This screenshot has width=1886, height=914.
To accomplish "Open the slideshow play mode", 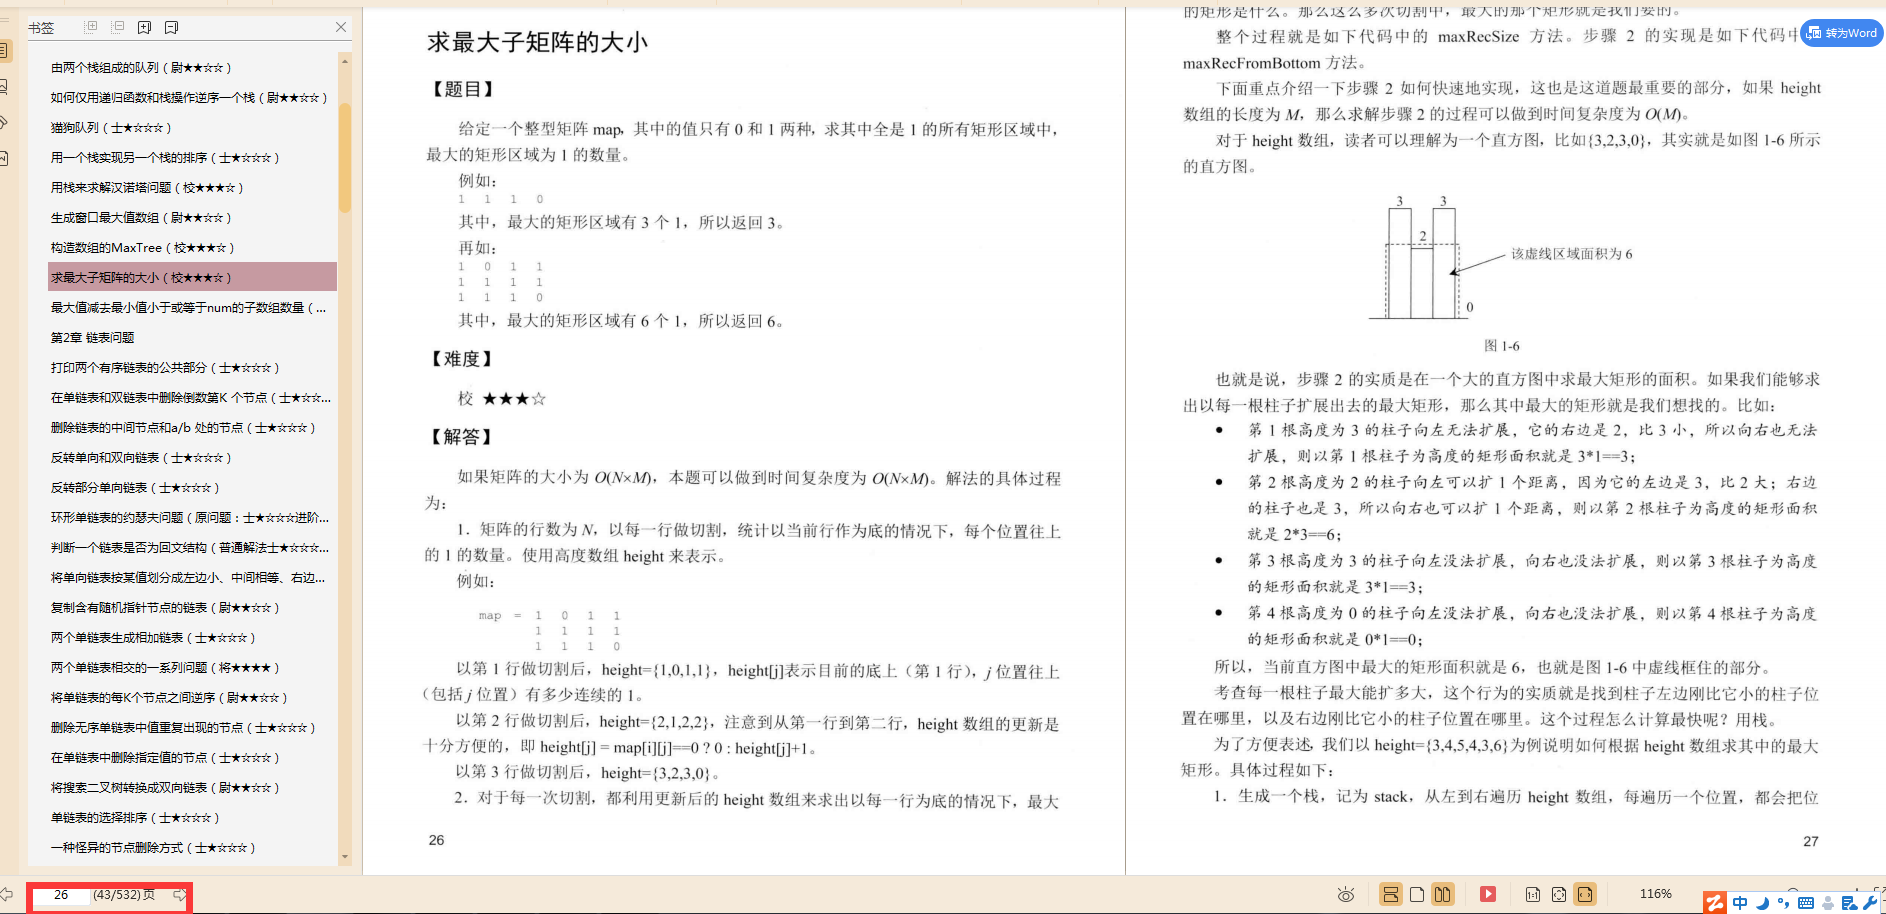I will pos(1488,895).
